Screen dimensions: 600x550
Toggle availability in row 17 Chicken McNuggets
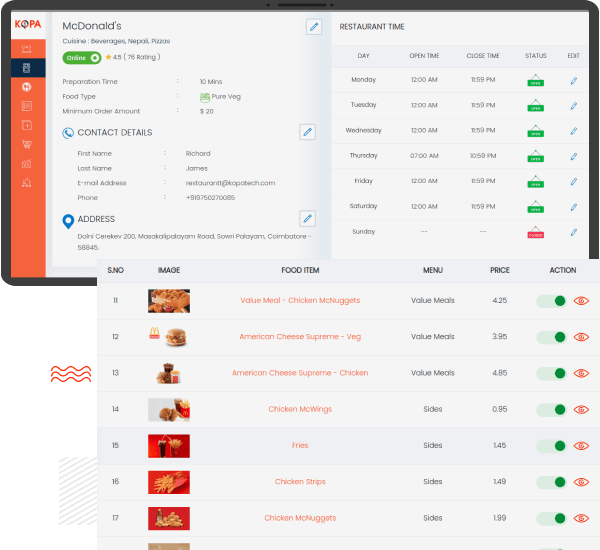click(551, 518)
